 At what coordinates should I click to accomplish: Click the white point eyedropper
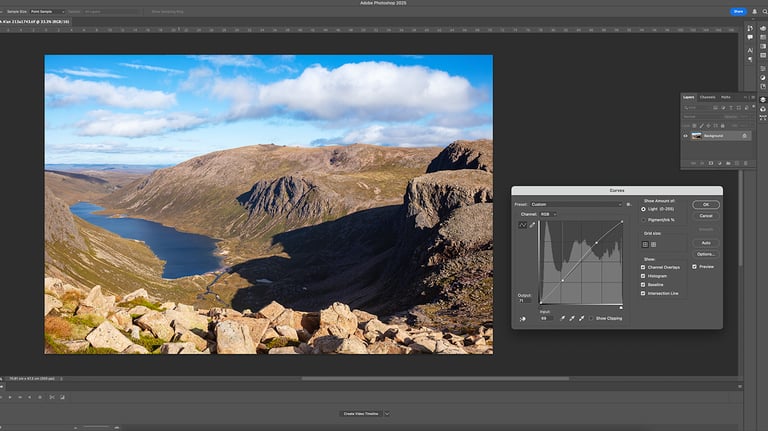click(582, 318)
